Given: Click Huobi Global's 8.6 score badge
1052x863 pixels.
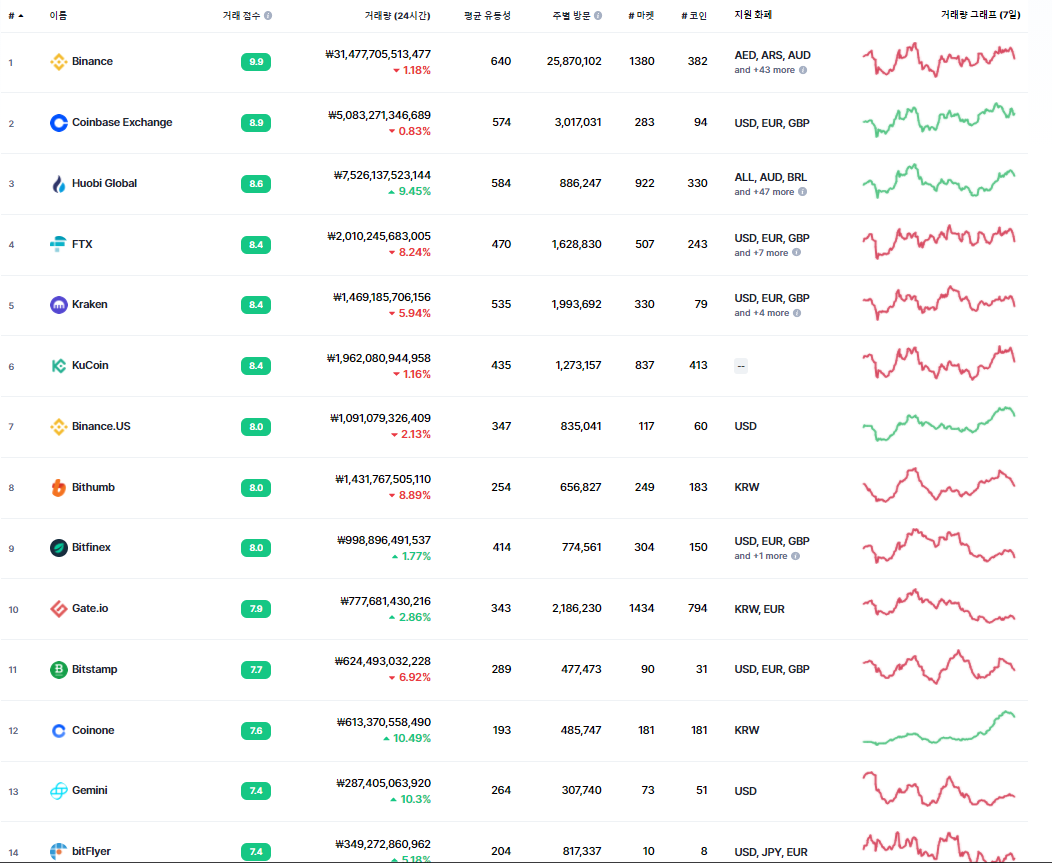Looking at the screenshot, I should pos(256,184).
